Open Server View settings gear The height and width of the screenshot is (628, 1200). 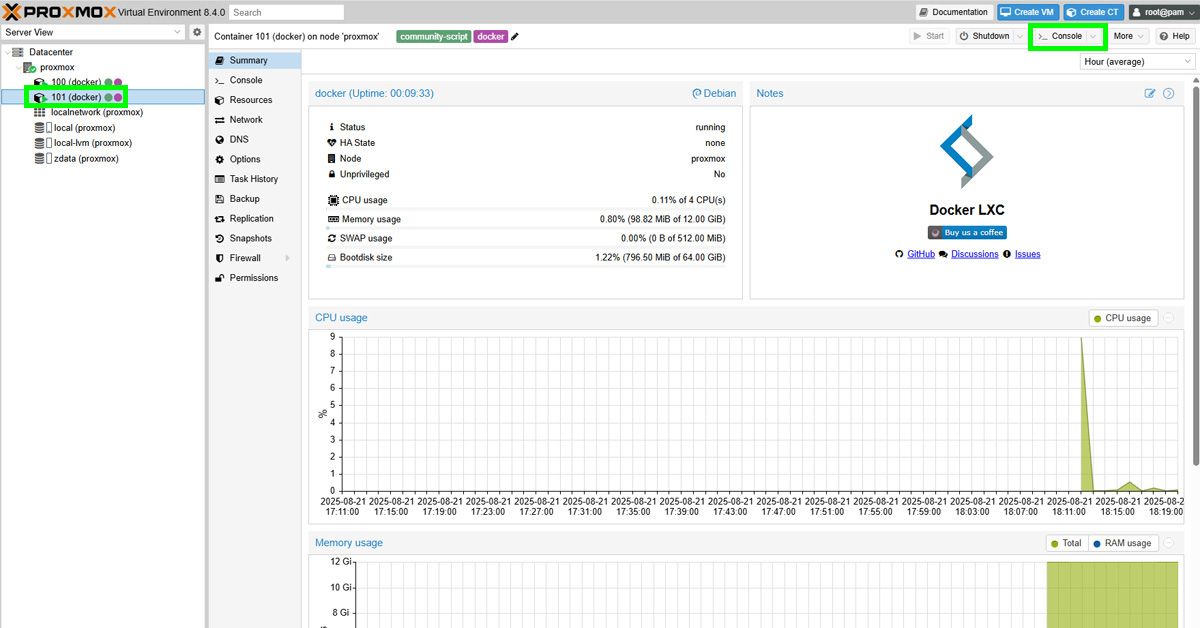click(197, 32)
